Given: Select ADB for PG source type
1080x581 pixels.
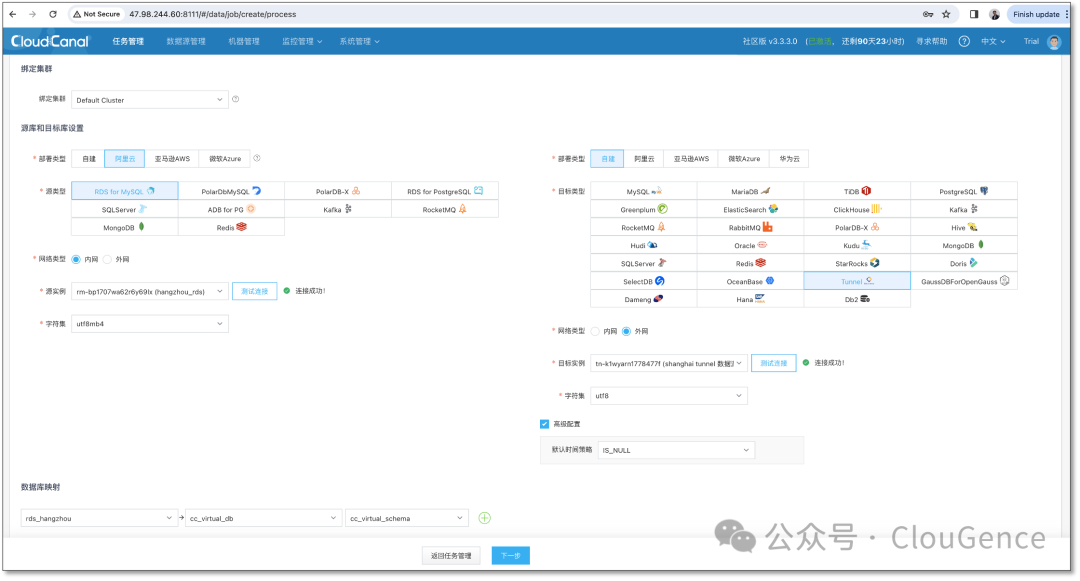Looking at the screenshot, I should click(x=231, y=209).
